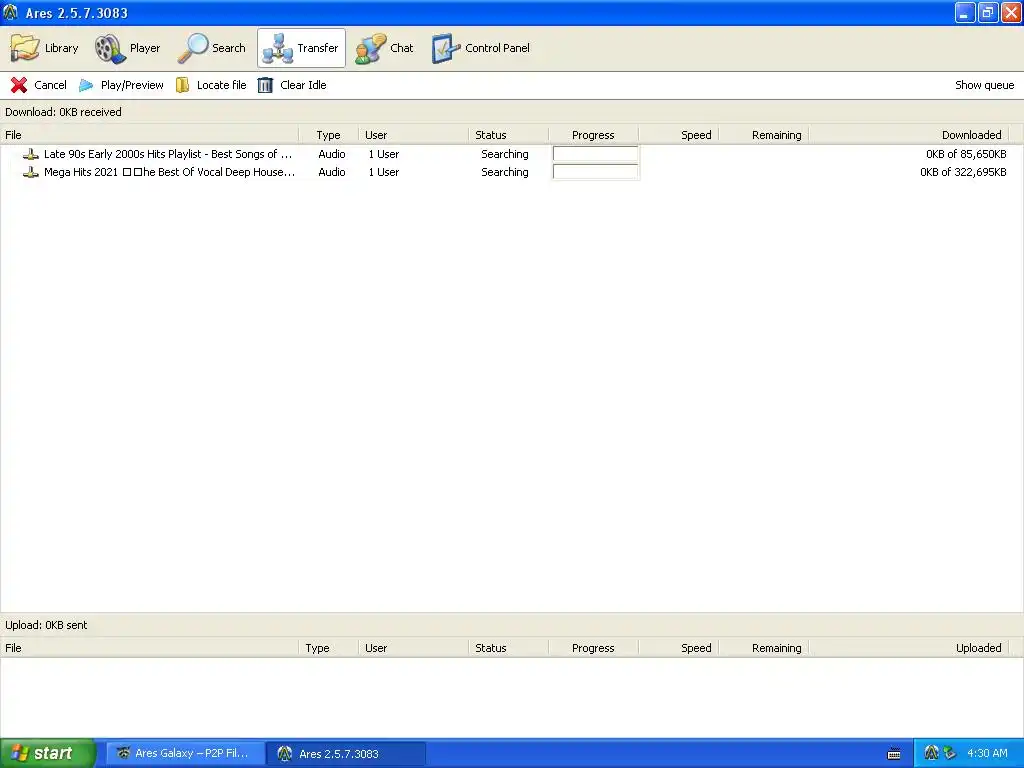Click Audio type cell of Mega Hits row
The width and height of the screenshot is (1024, 768).
[x=332, y=172]
